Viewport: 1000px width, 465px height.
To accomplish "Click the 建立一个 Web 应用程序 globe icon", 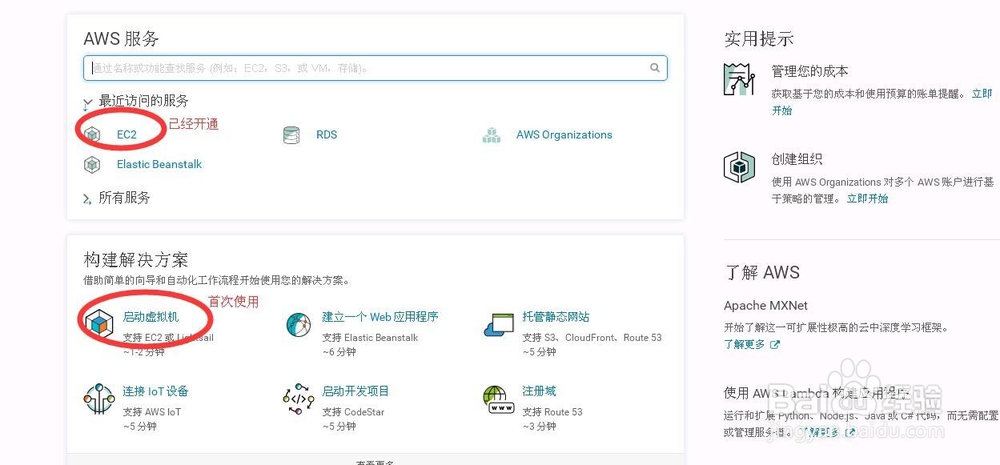I will 298,325.
